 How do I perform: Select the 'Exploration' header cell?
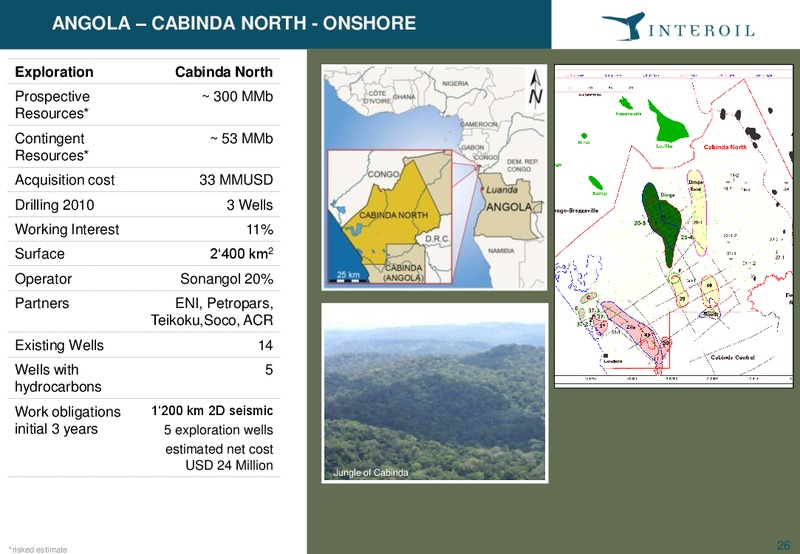pyautogui.click(x=54, y=72)
